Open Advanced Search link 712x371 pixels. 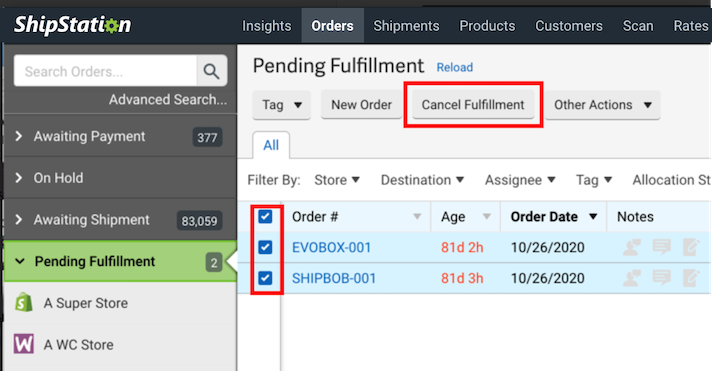point(168,99)
